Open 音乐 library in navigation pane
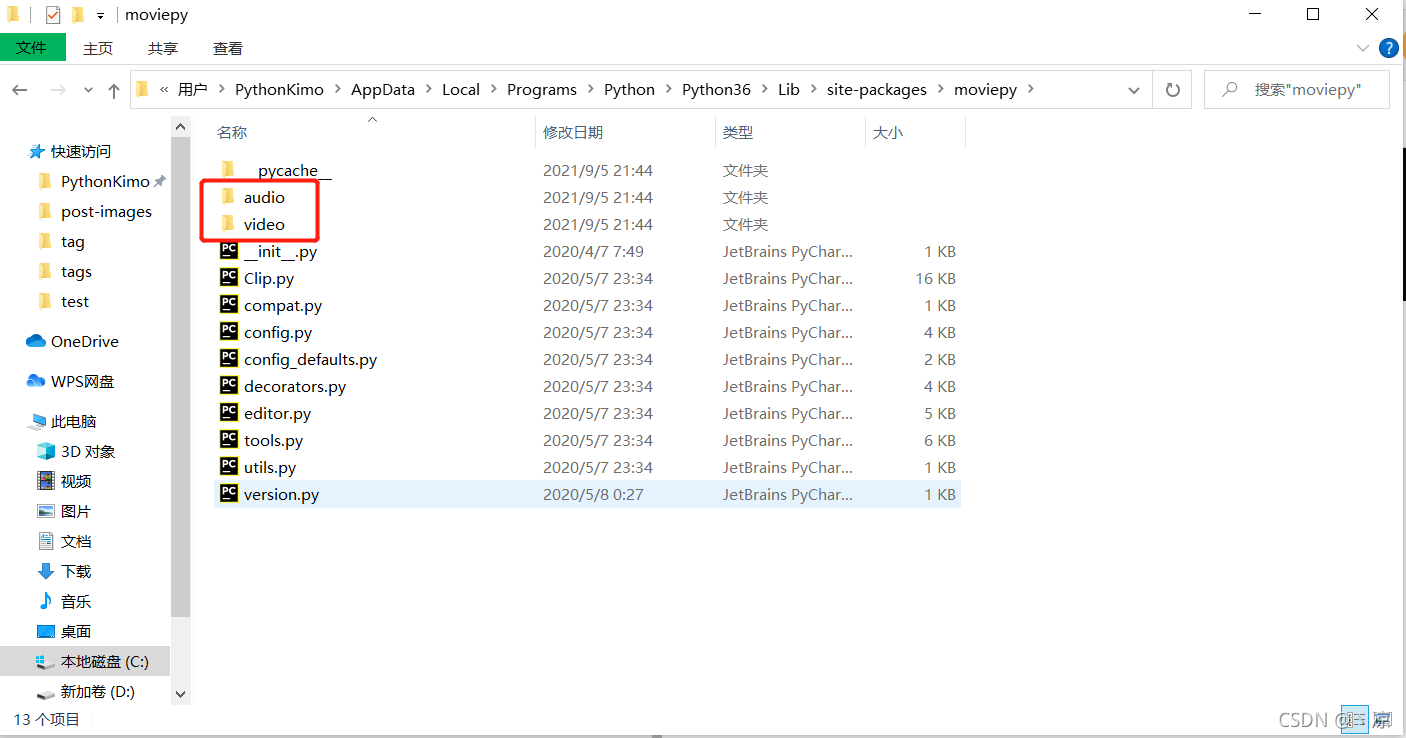This screenshot has width=1406, height=738. [x=76, y=601]
